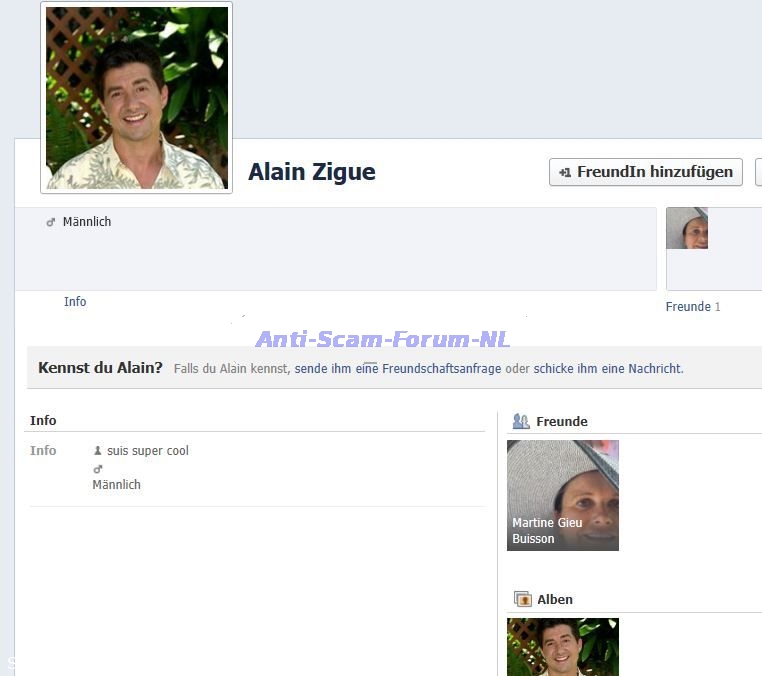The width and height of the screenshot is (762, 676).
Task: Click the male symbol icon in Info section
Action: [98, 469]
